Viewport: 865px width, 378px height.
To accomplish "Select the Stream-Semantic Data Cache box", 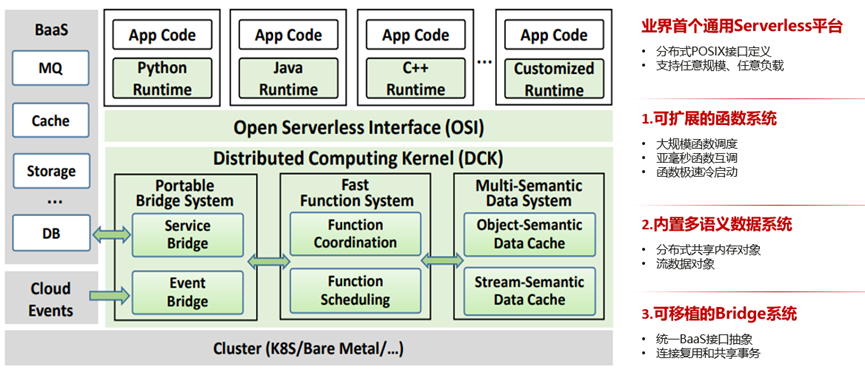I will tap(530, 291).
